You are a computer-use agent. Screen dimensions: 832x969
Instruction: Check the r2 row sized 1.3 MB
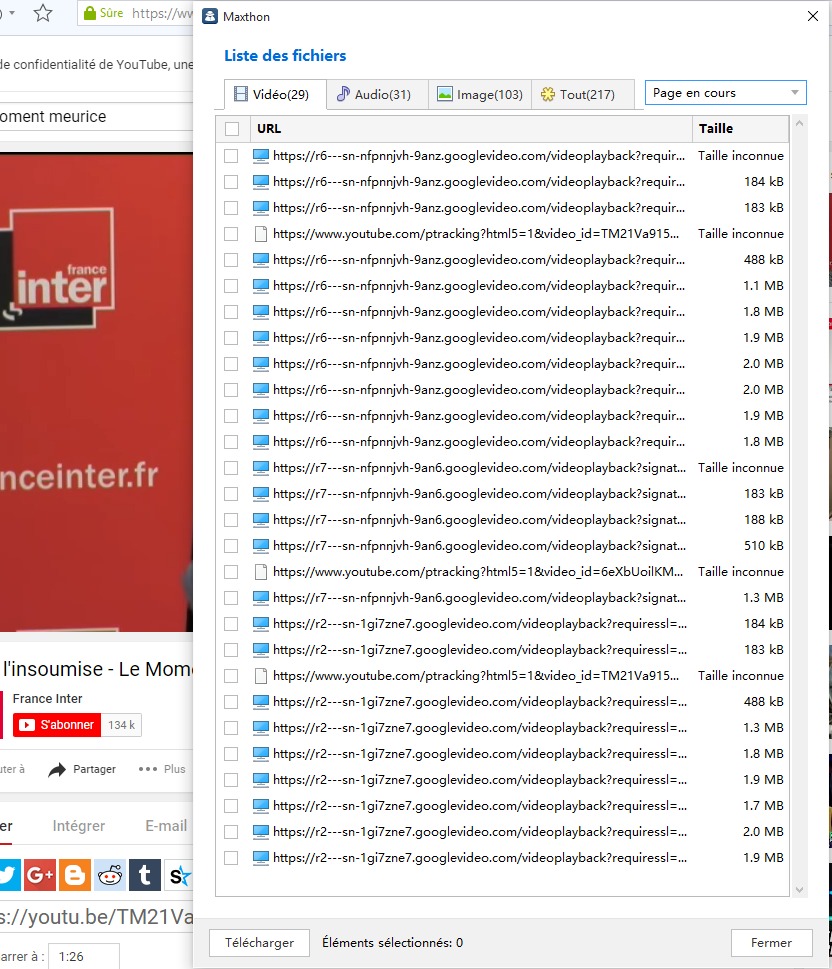tap(231, 728)
